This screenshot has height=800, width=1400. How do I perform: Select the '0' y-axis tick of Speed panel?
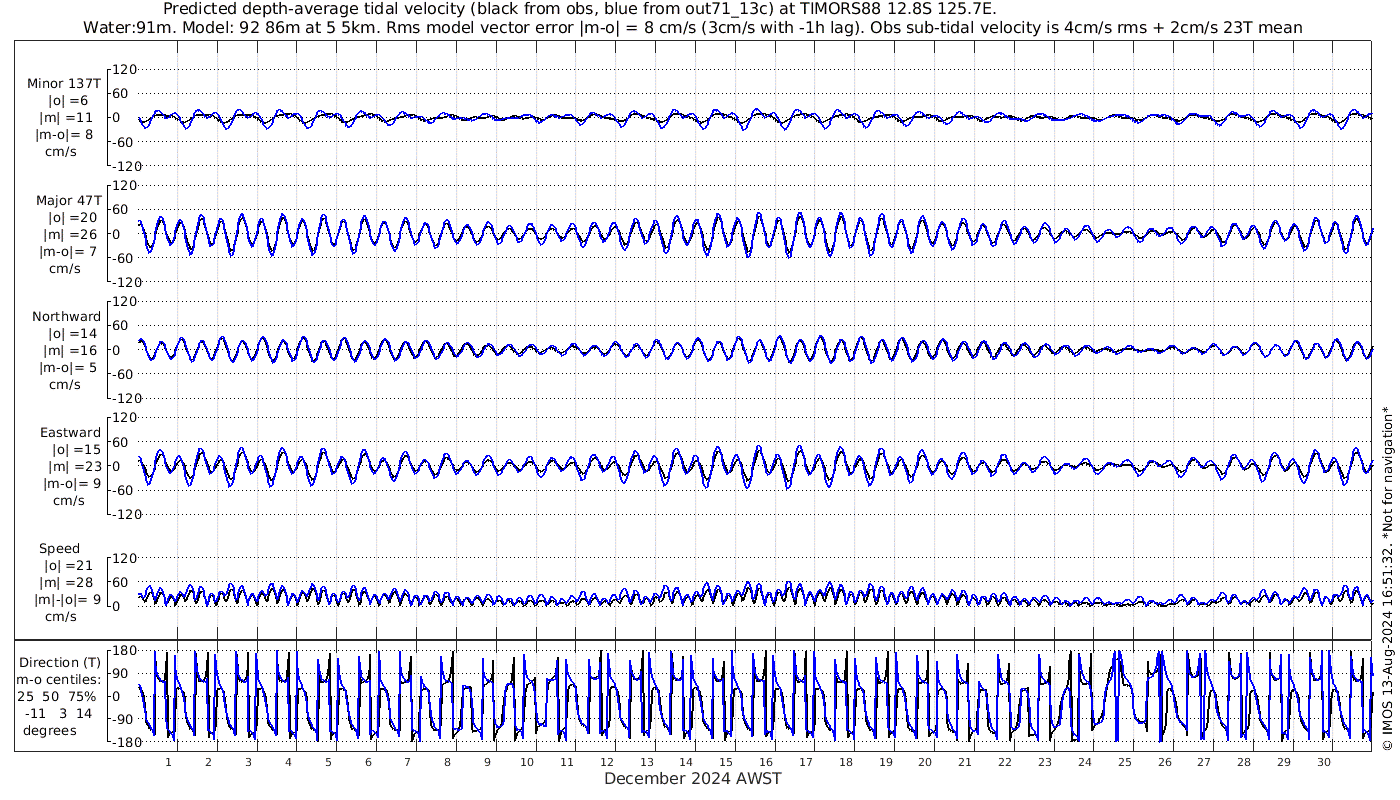coord(117,606)
